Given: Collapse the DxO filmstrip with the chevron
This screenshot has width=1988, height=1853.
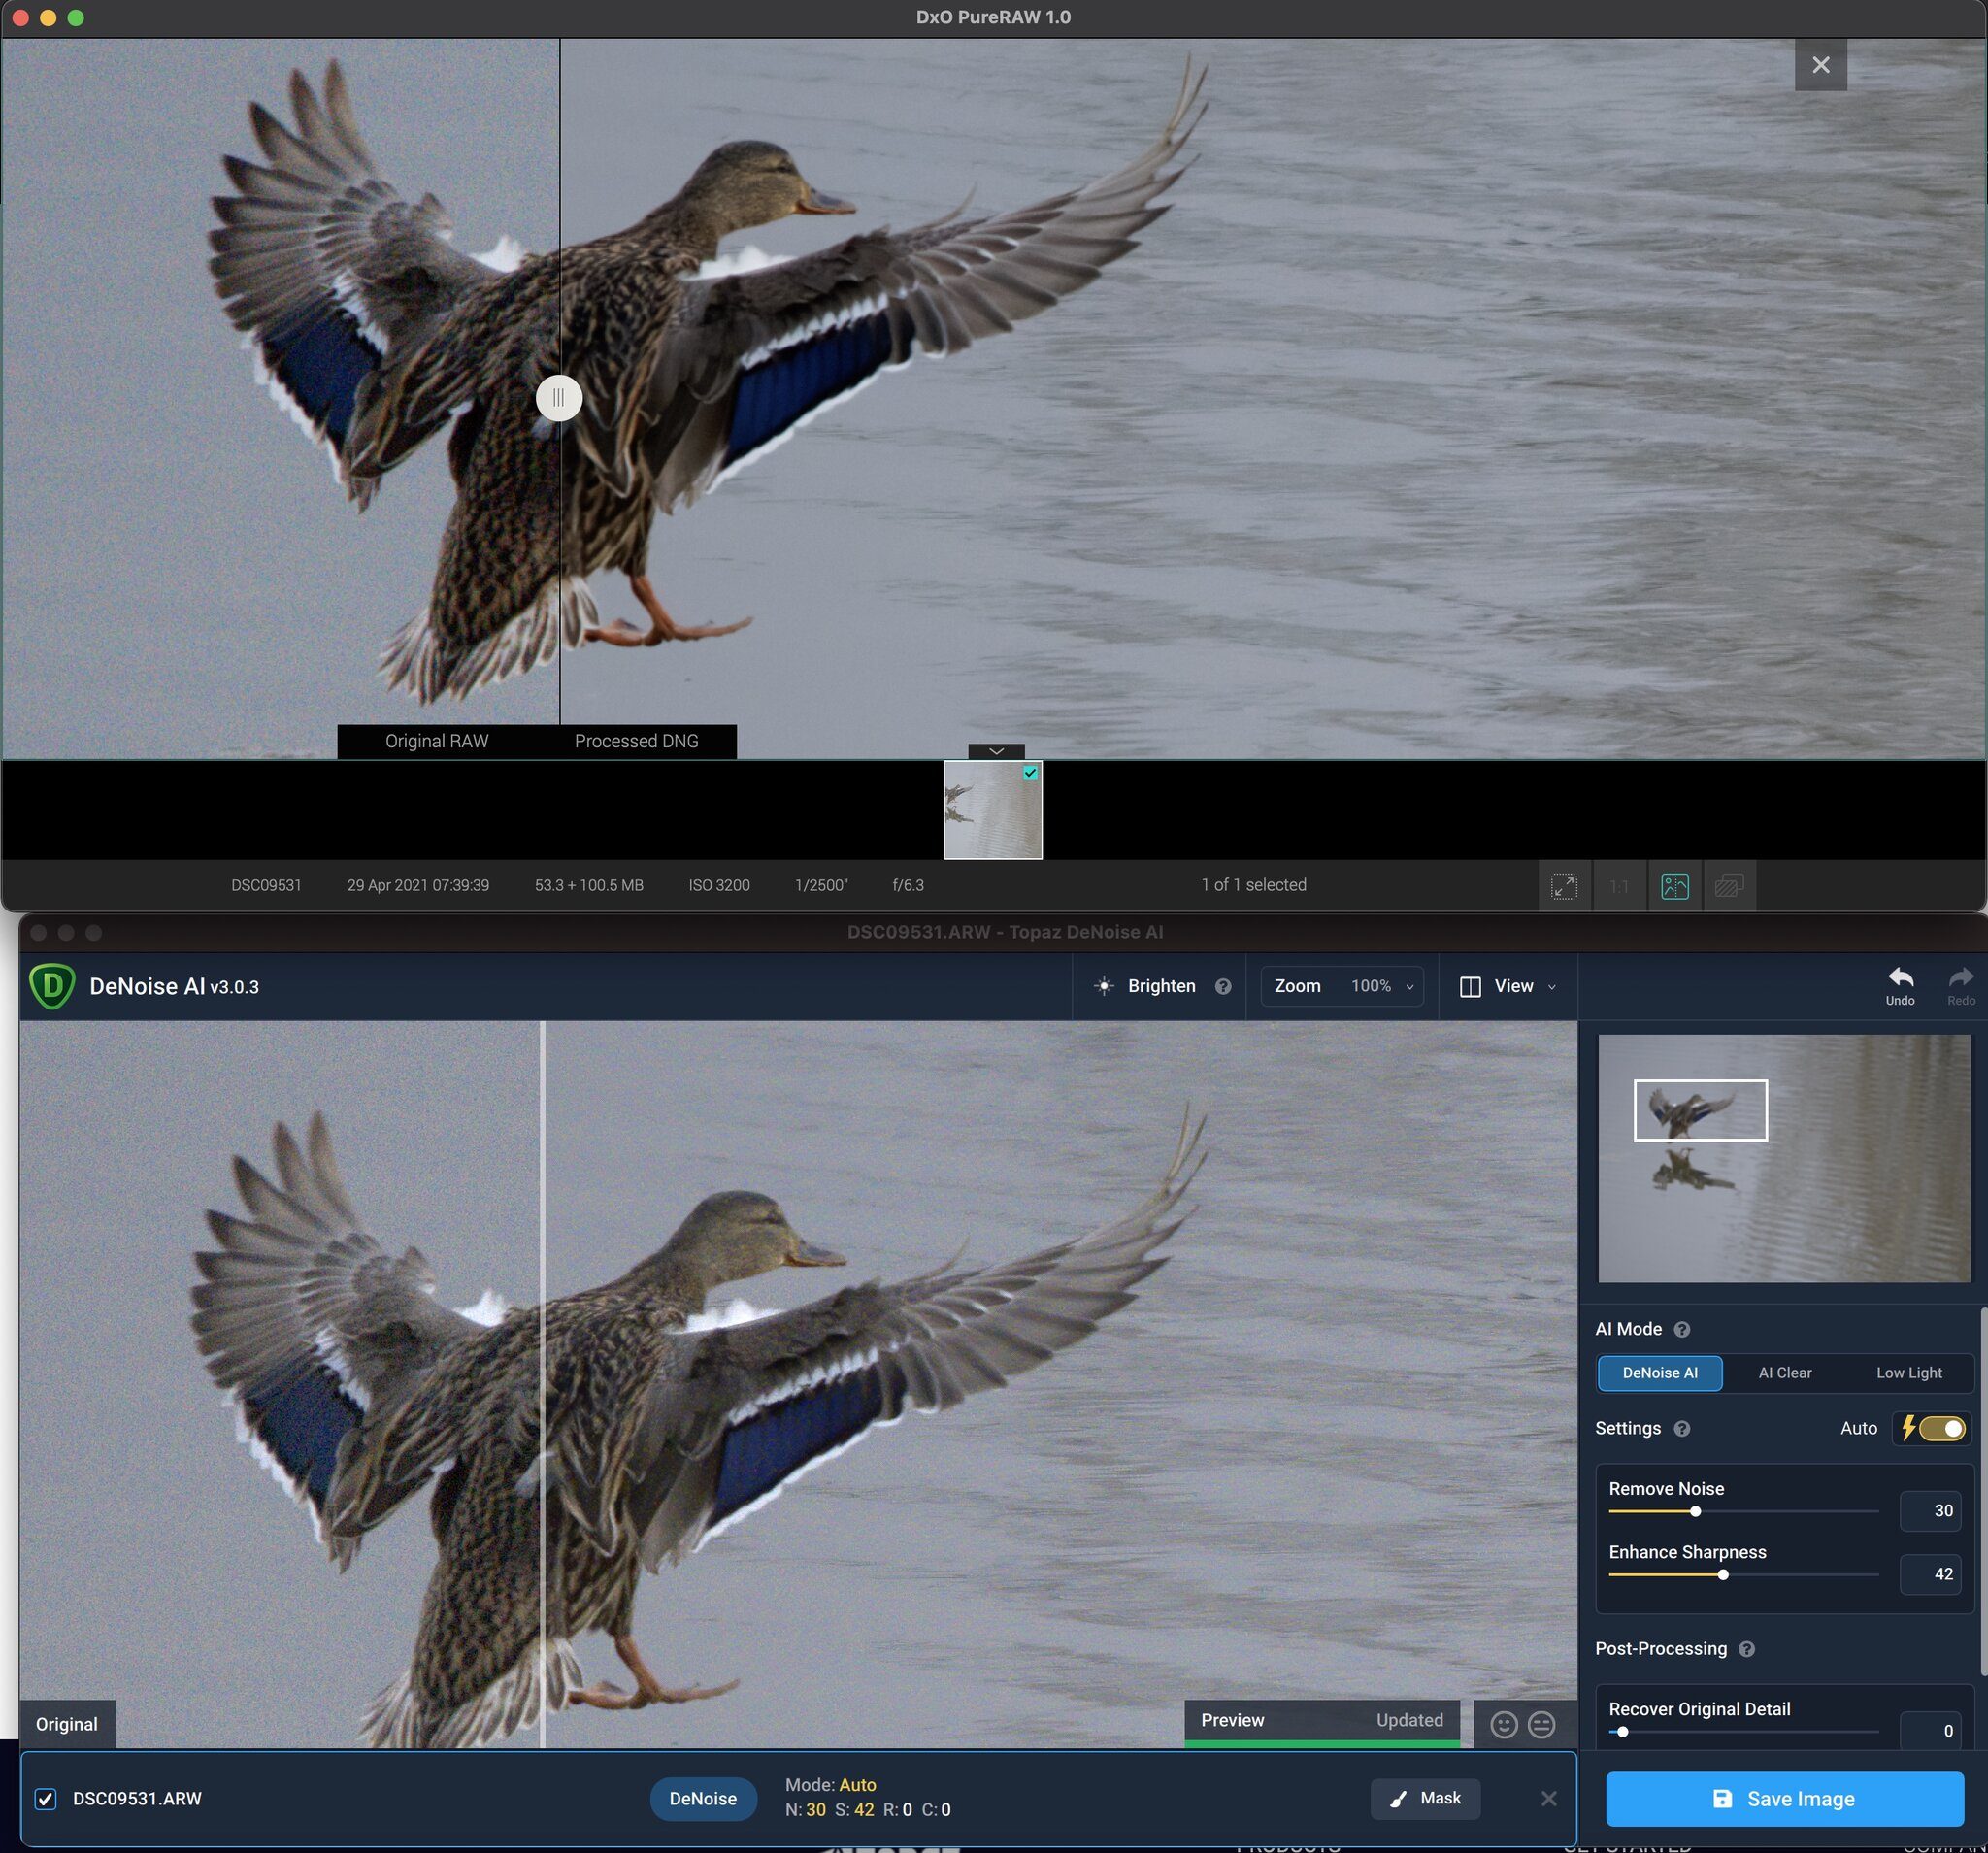Looking at the screenshot, I should click(x=996, y=751).
